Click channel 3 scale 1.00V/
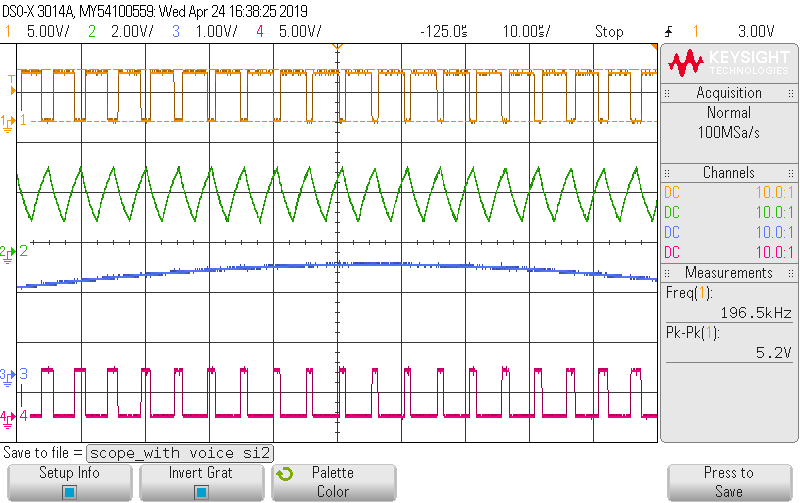 216,32
